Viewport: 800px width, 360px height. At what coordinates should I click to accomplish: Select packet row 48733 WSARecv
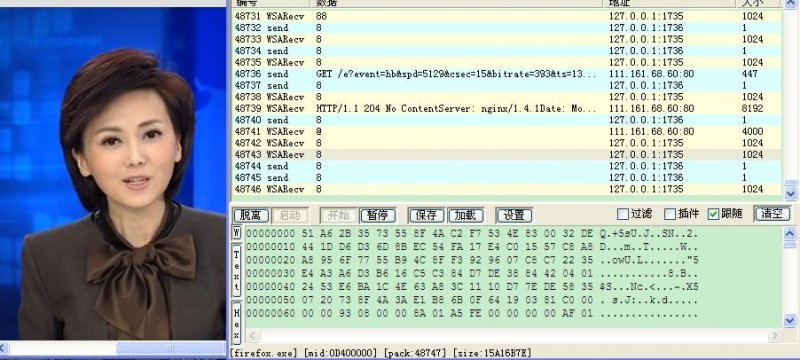coord(507,39)
